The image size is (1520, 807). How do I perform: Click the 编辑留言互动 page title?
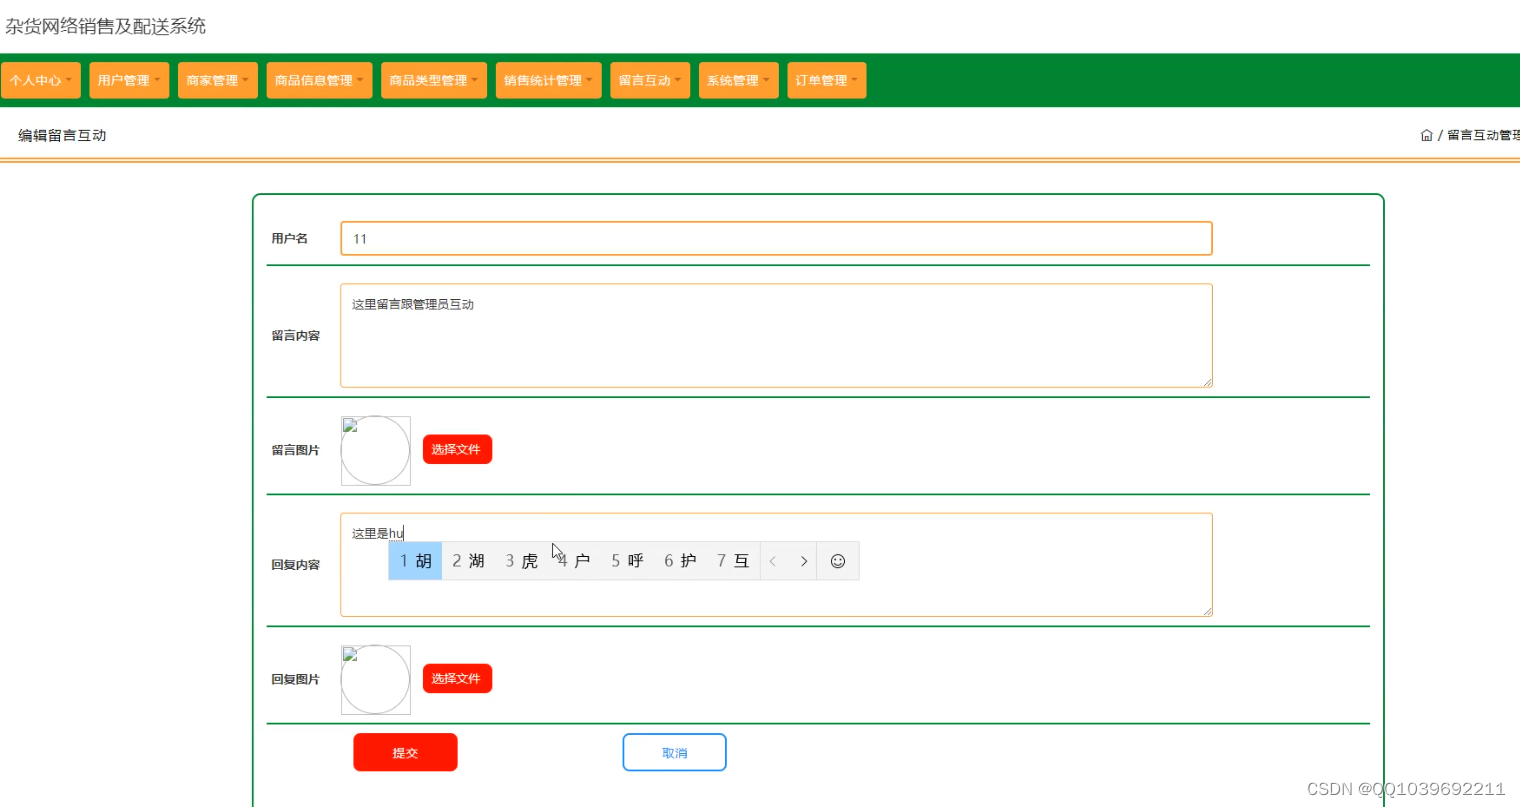pyautogui.click(x=62, y=135)
